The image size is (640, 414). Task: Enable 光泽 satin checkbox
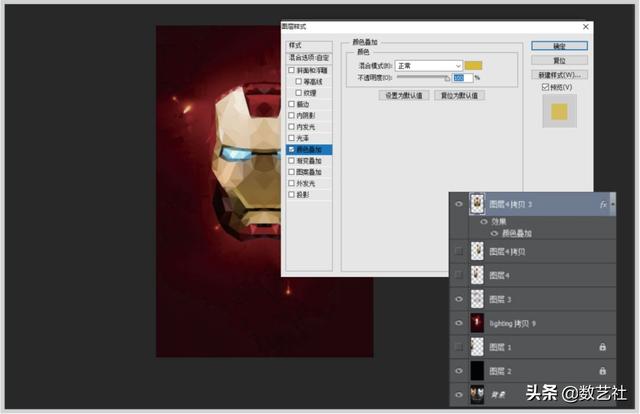pos(291,138)
